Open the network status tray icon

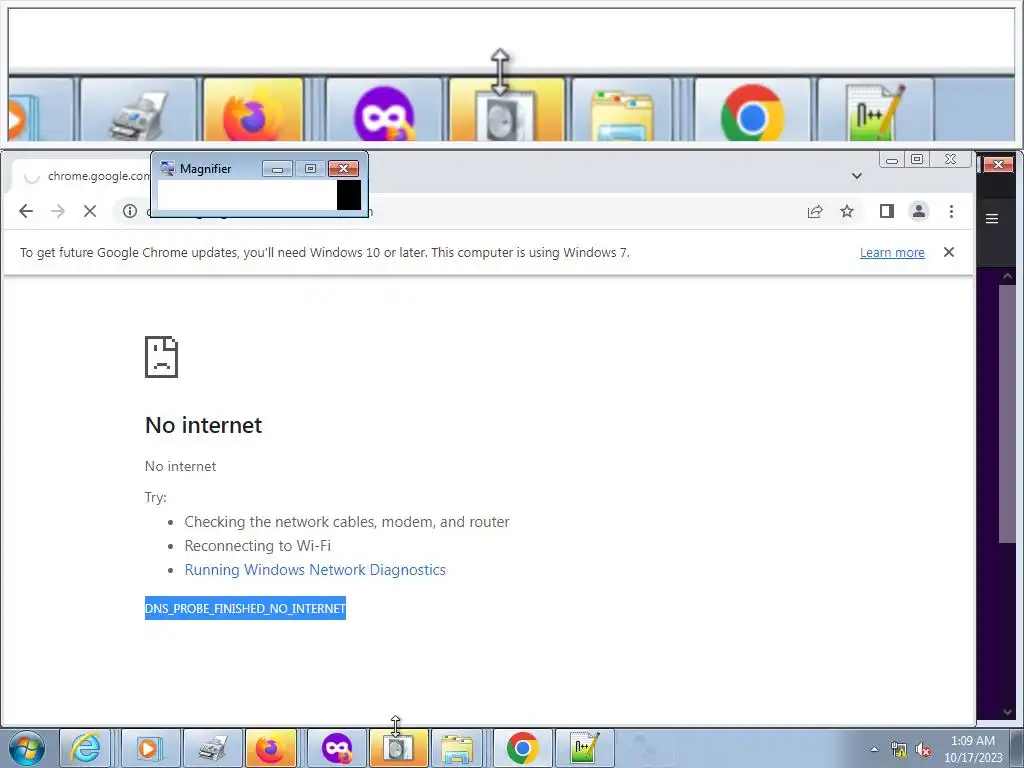tap(899, 750)
